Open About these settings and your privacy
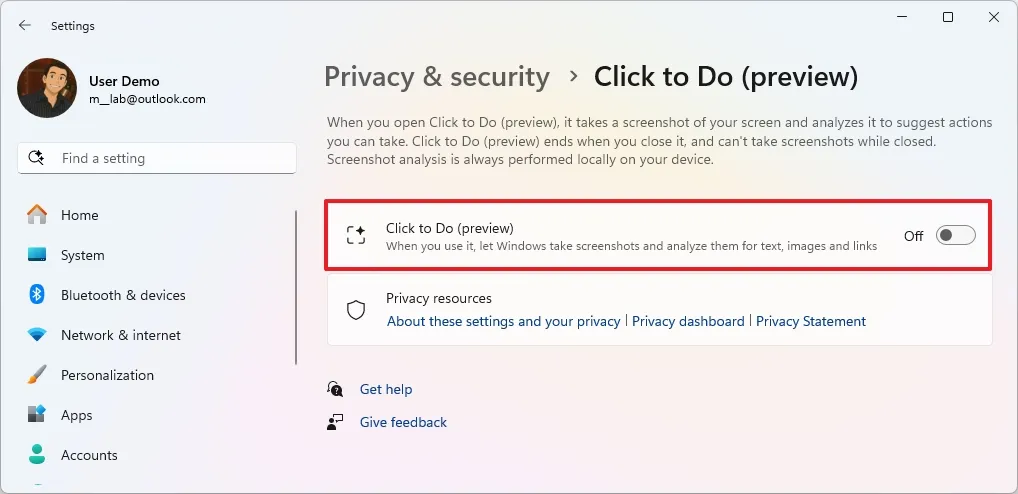This screenshot has height=494, width=1018. [503, 321]
